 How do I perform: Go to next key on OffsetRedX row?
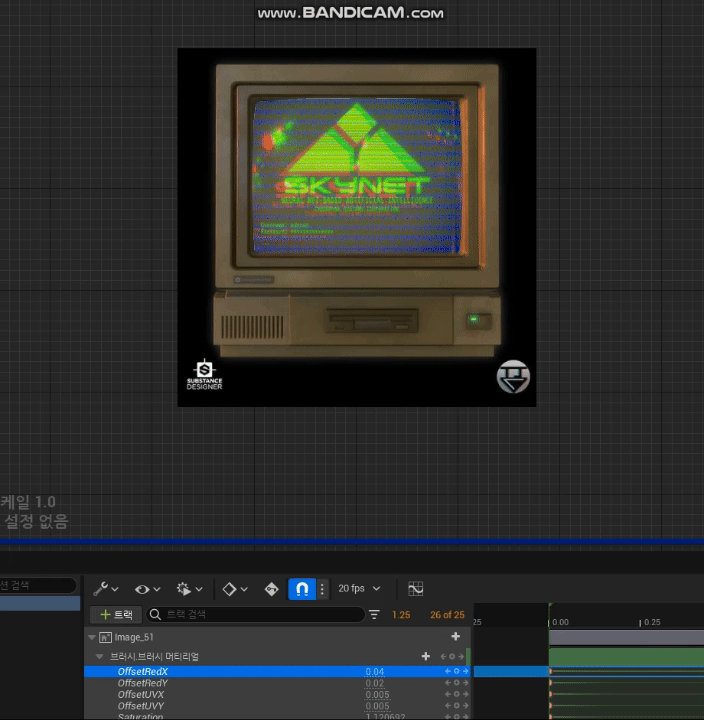465,671
